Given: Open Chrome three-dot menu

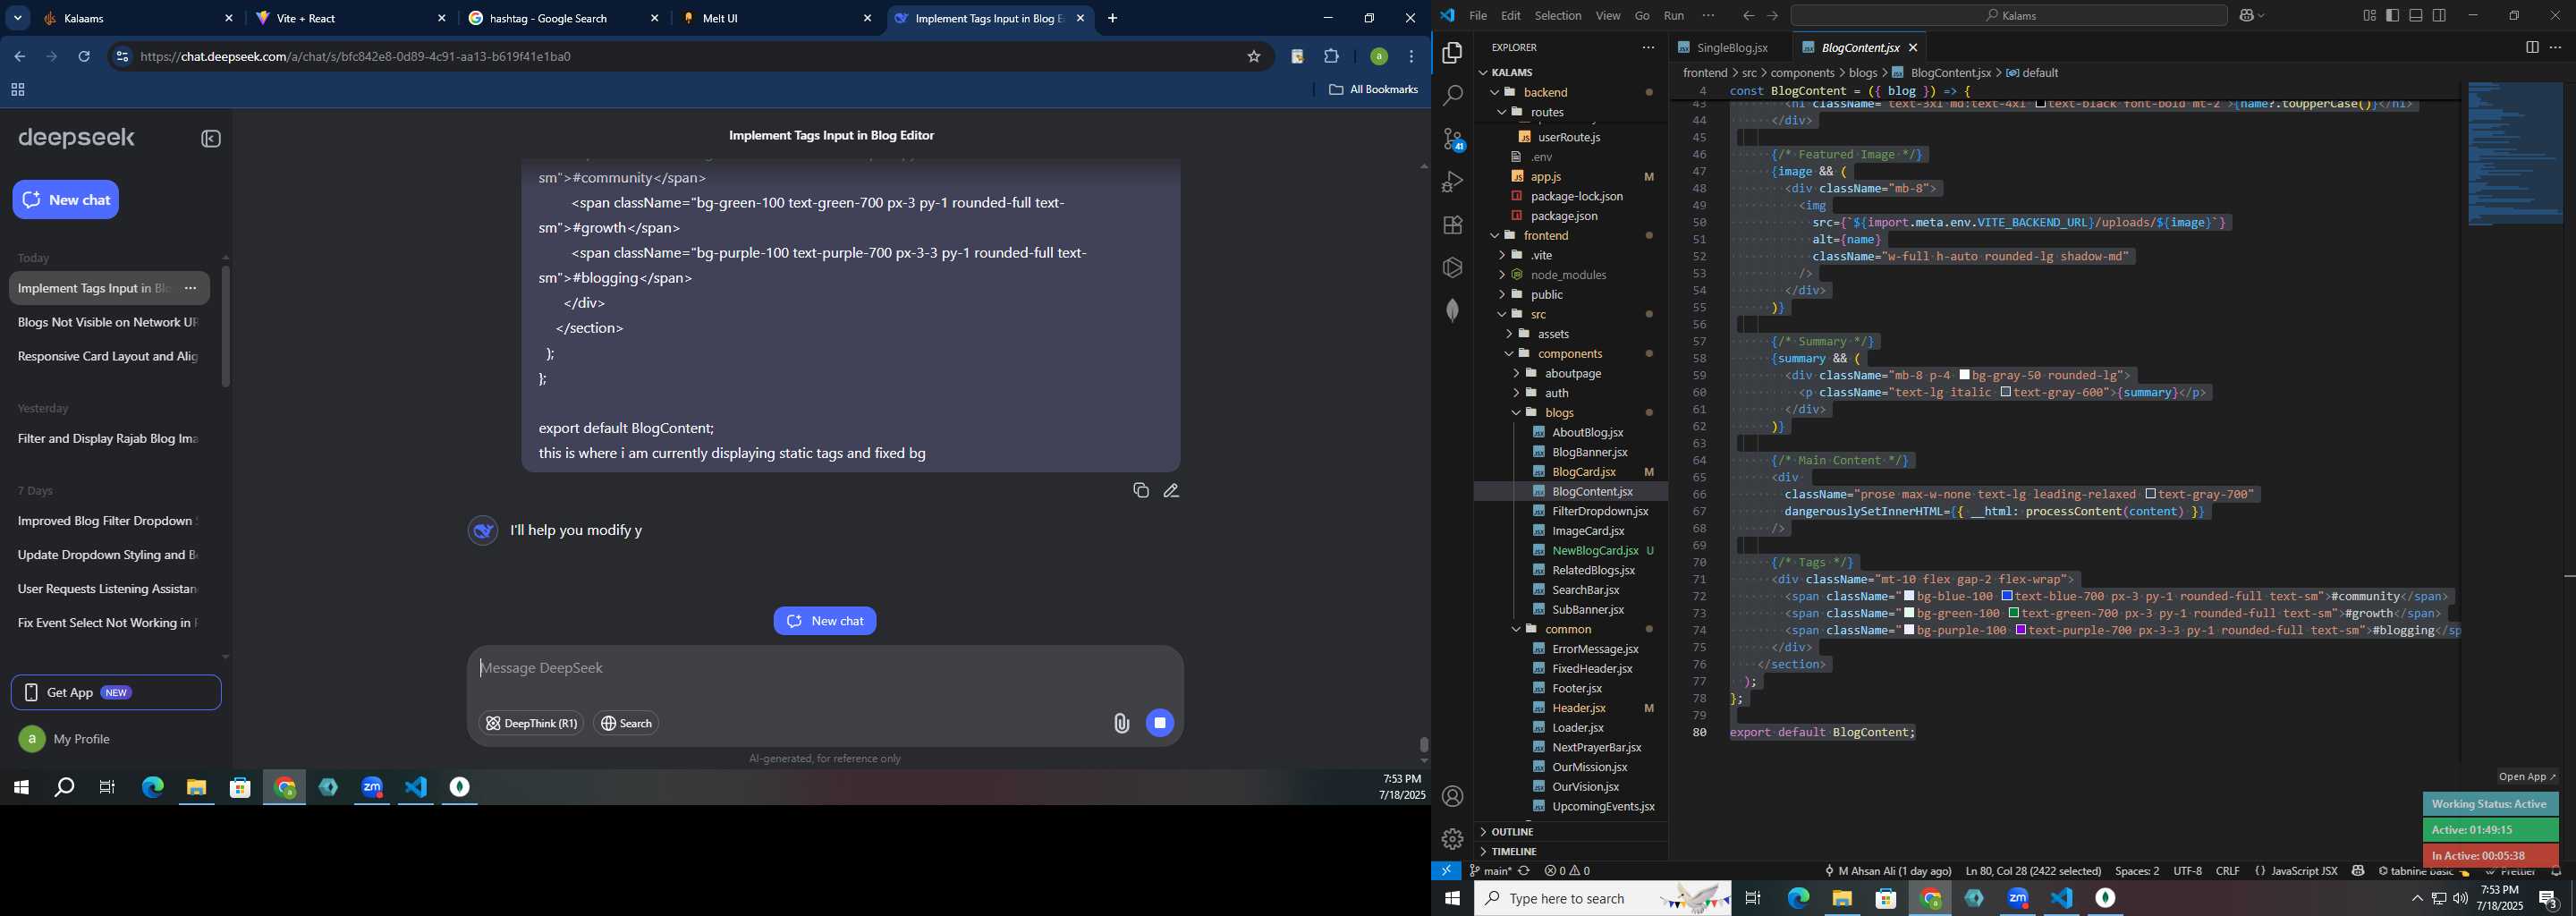Looking at the screenshot, I should (1412, 57).
